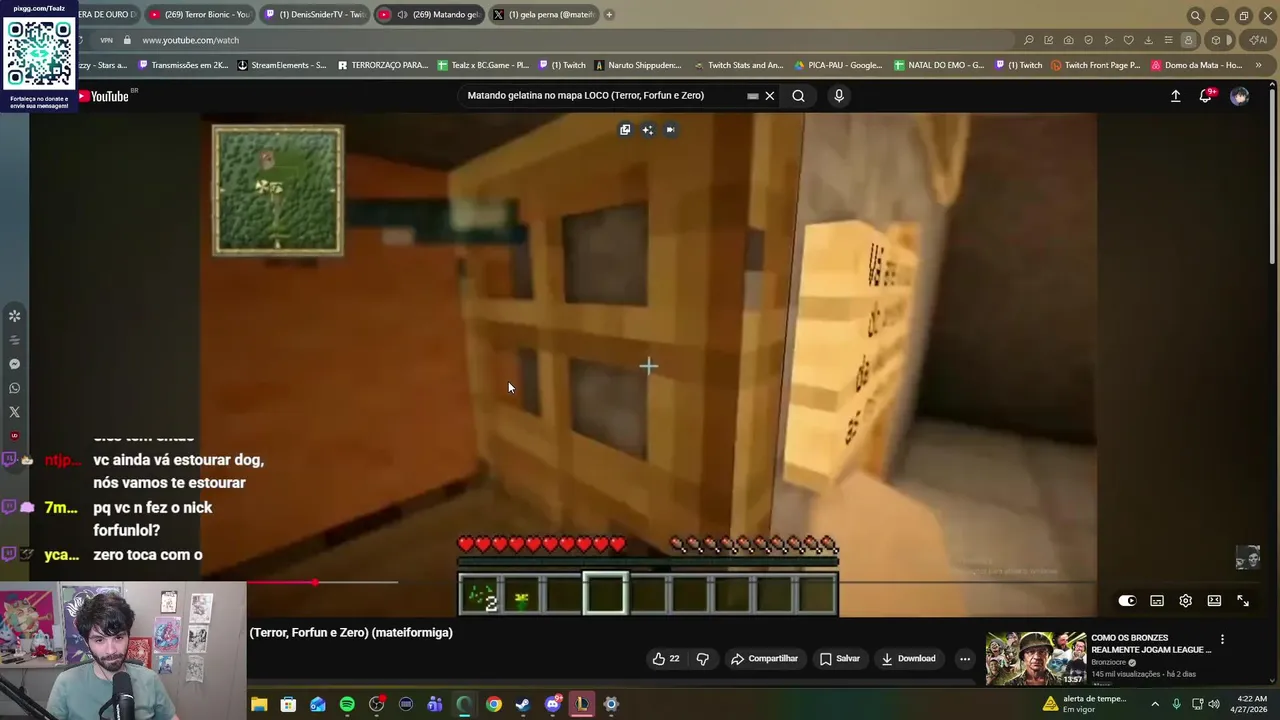The image size is (1280, 720).
Task: Open the weather alert 'alerta de tempe...' widget
Action: pyautogui.click(x=1084, y=704)
